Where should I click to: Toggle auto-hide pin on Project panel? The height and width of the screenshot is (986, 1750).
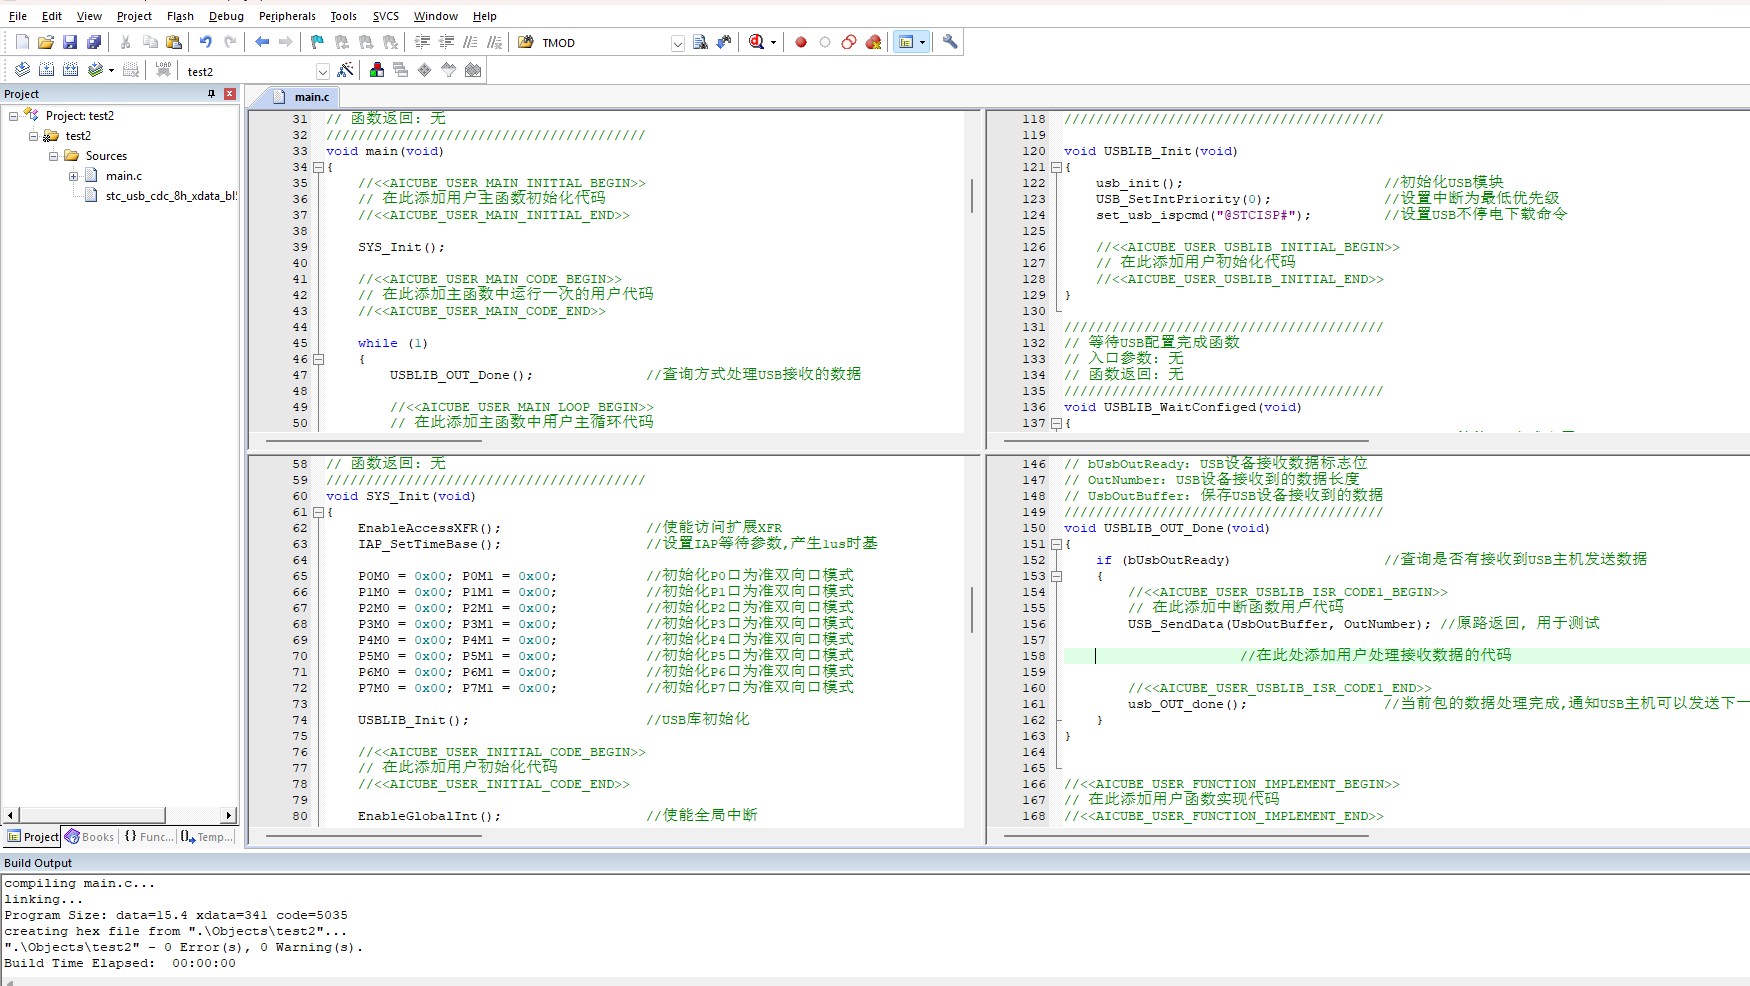click(x=211, y=94)
